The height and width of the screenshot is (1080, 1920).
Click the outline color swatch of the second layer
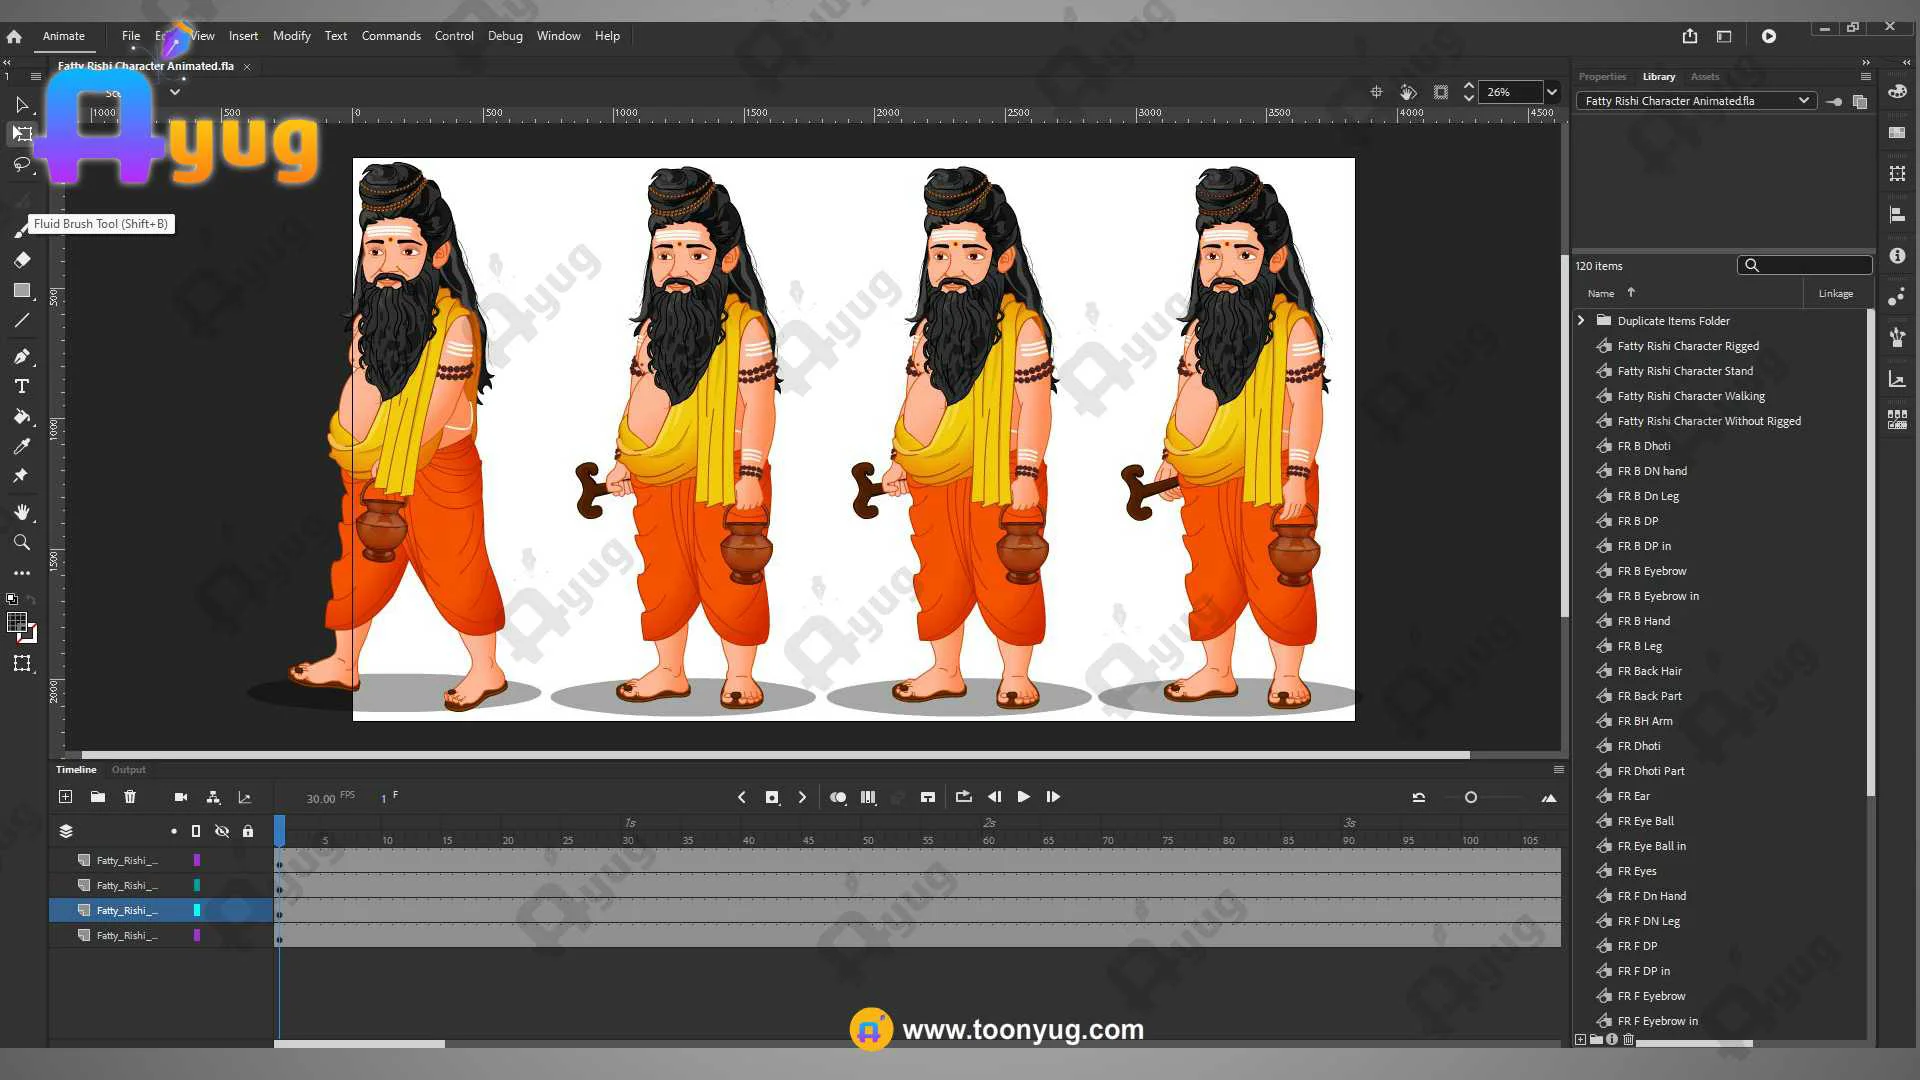click(x=197, y=885)
